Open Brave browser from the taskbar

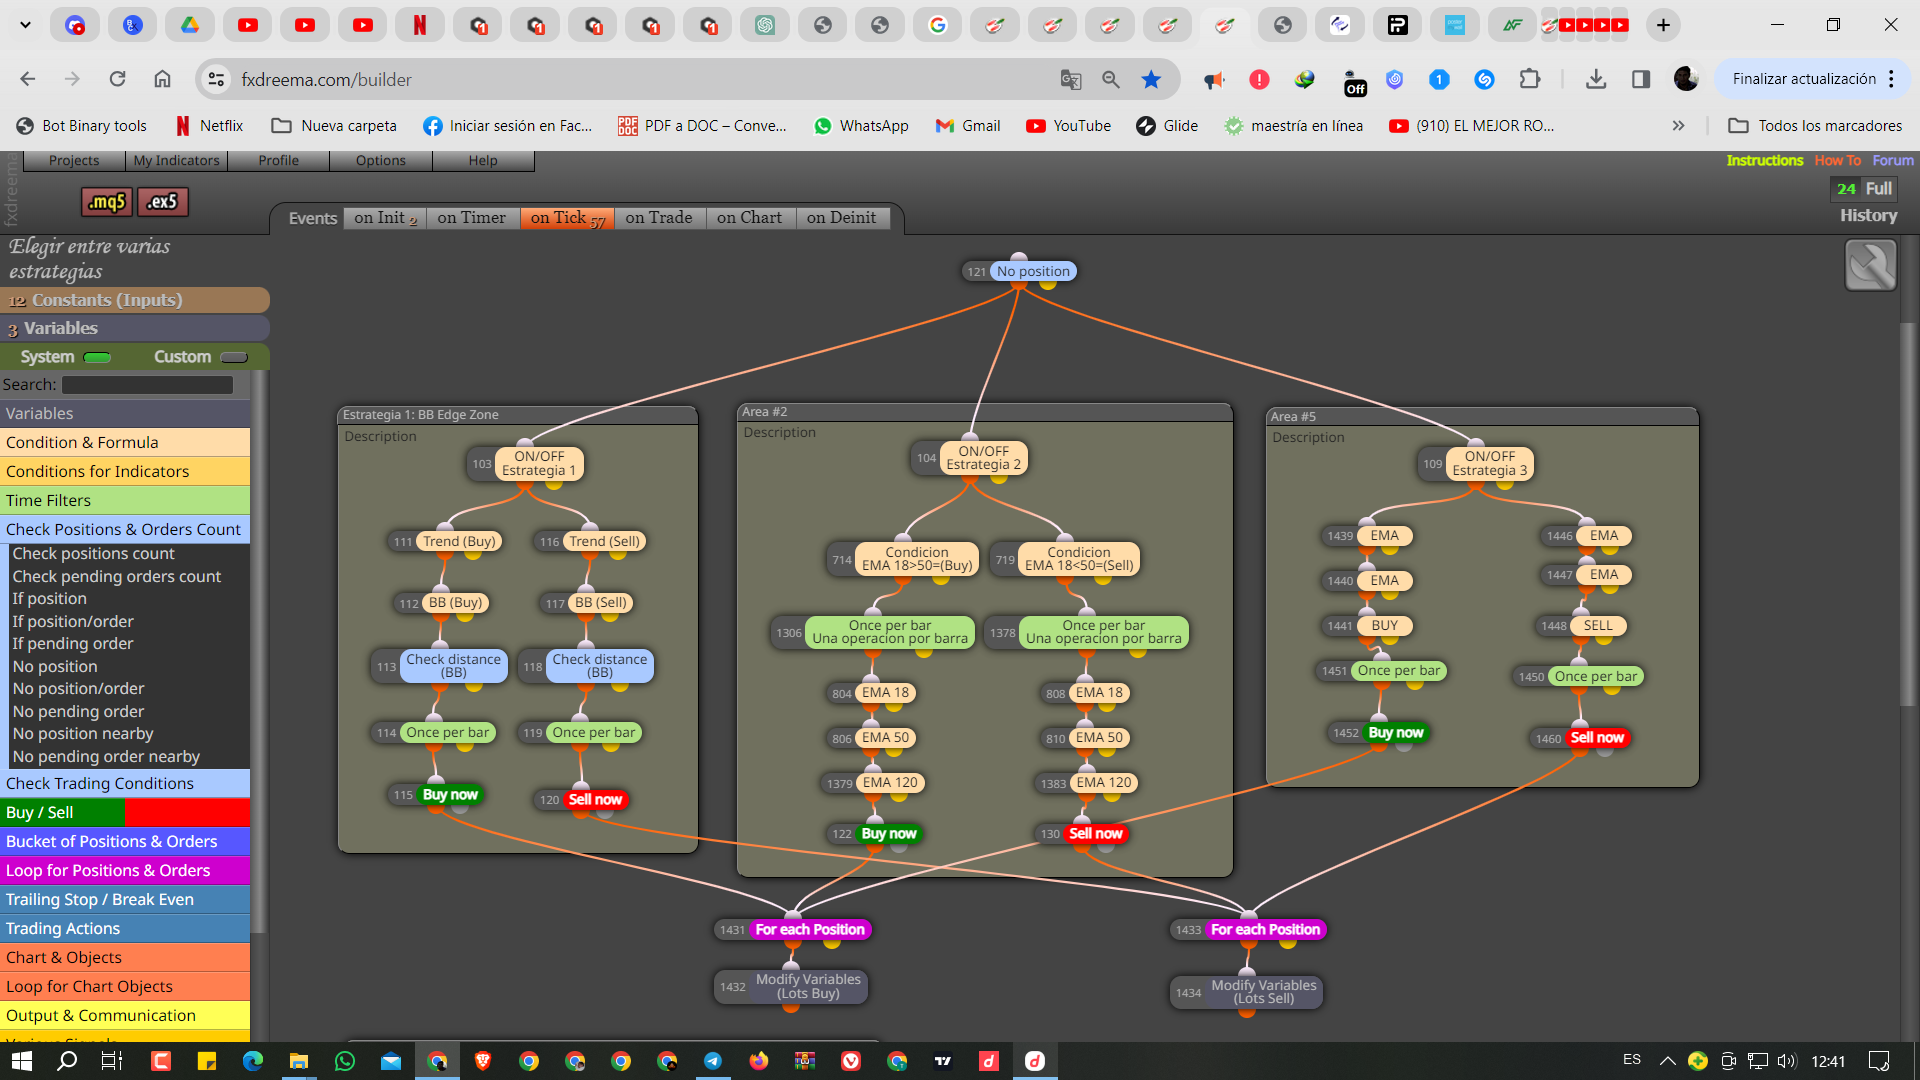483,1061
